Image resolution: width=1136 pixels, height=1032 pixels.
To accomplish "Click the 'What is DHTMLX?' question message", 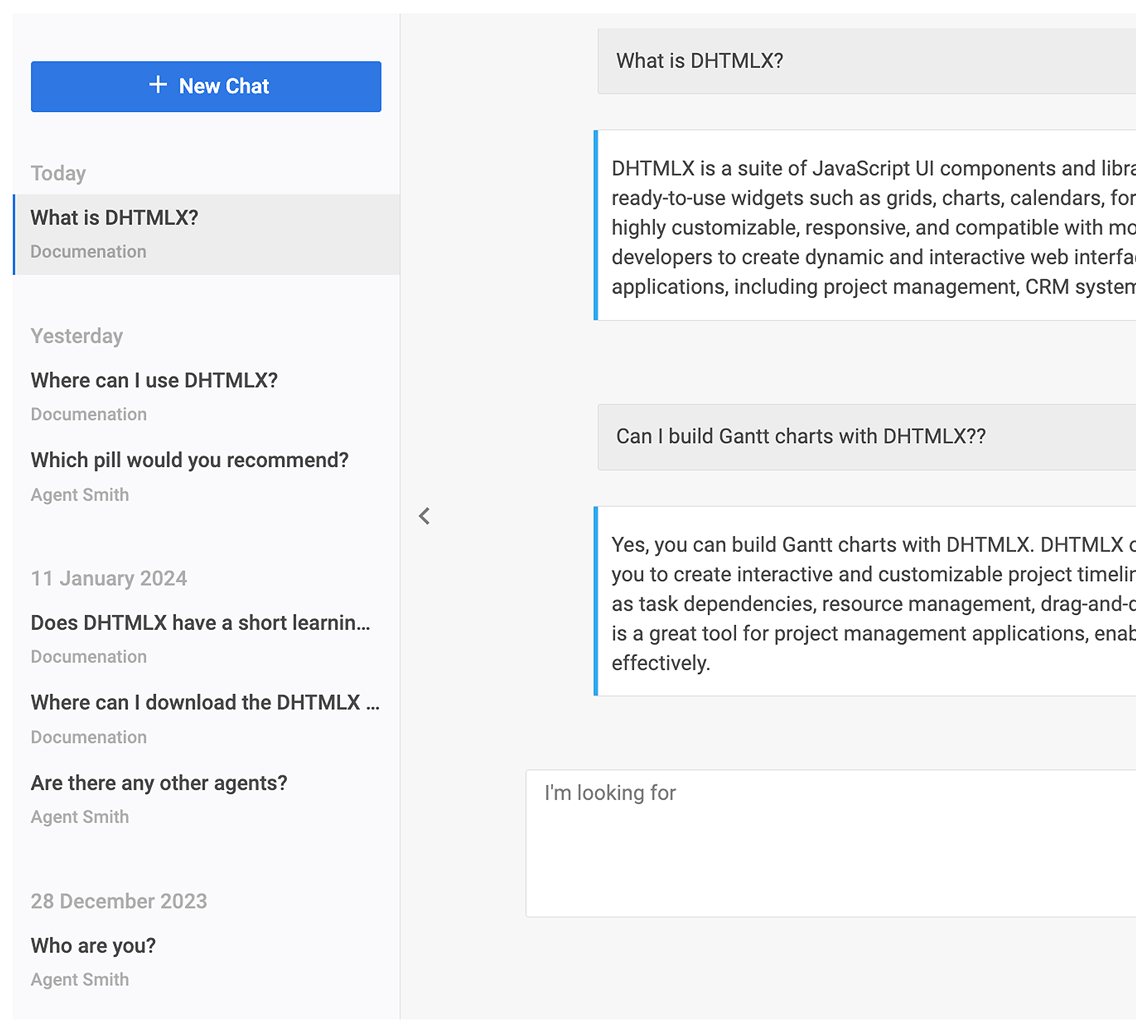I will coord(866,61).
